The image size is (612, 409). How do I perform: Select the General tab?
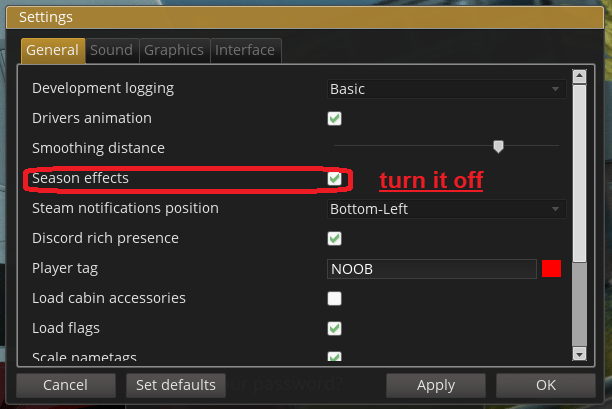pyautogui.click(x=52, y=50)
